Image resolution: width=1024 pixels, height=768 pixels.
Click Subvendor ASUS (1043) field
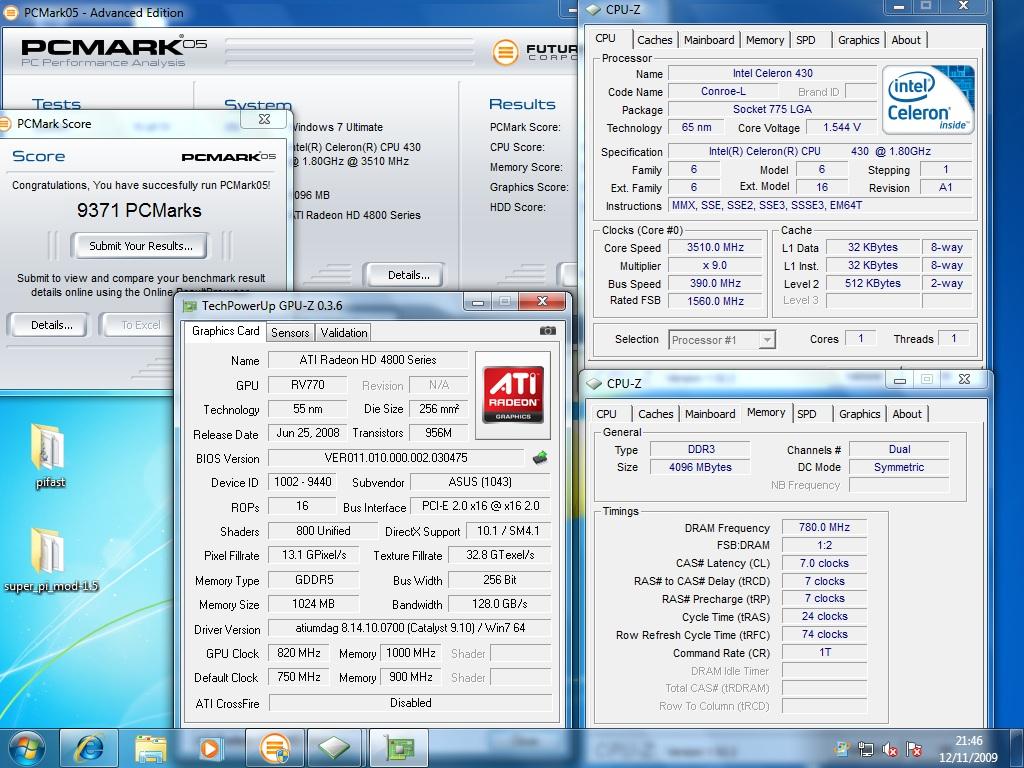480,482
